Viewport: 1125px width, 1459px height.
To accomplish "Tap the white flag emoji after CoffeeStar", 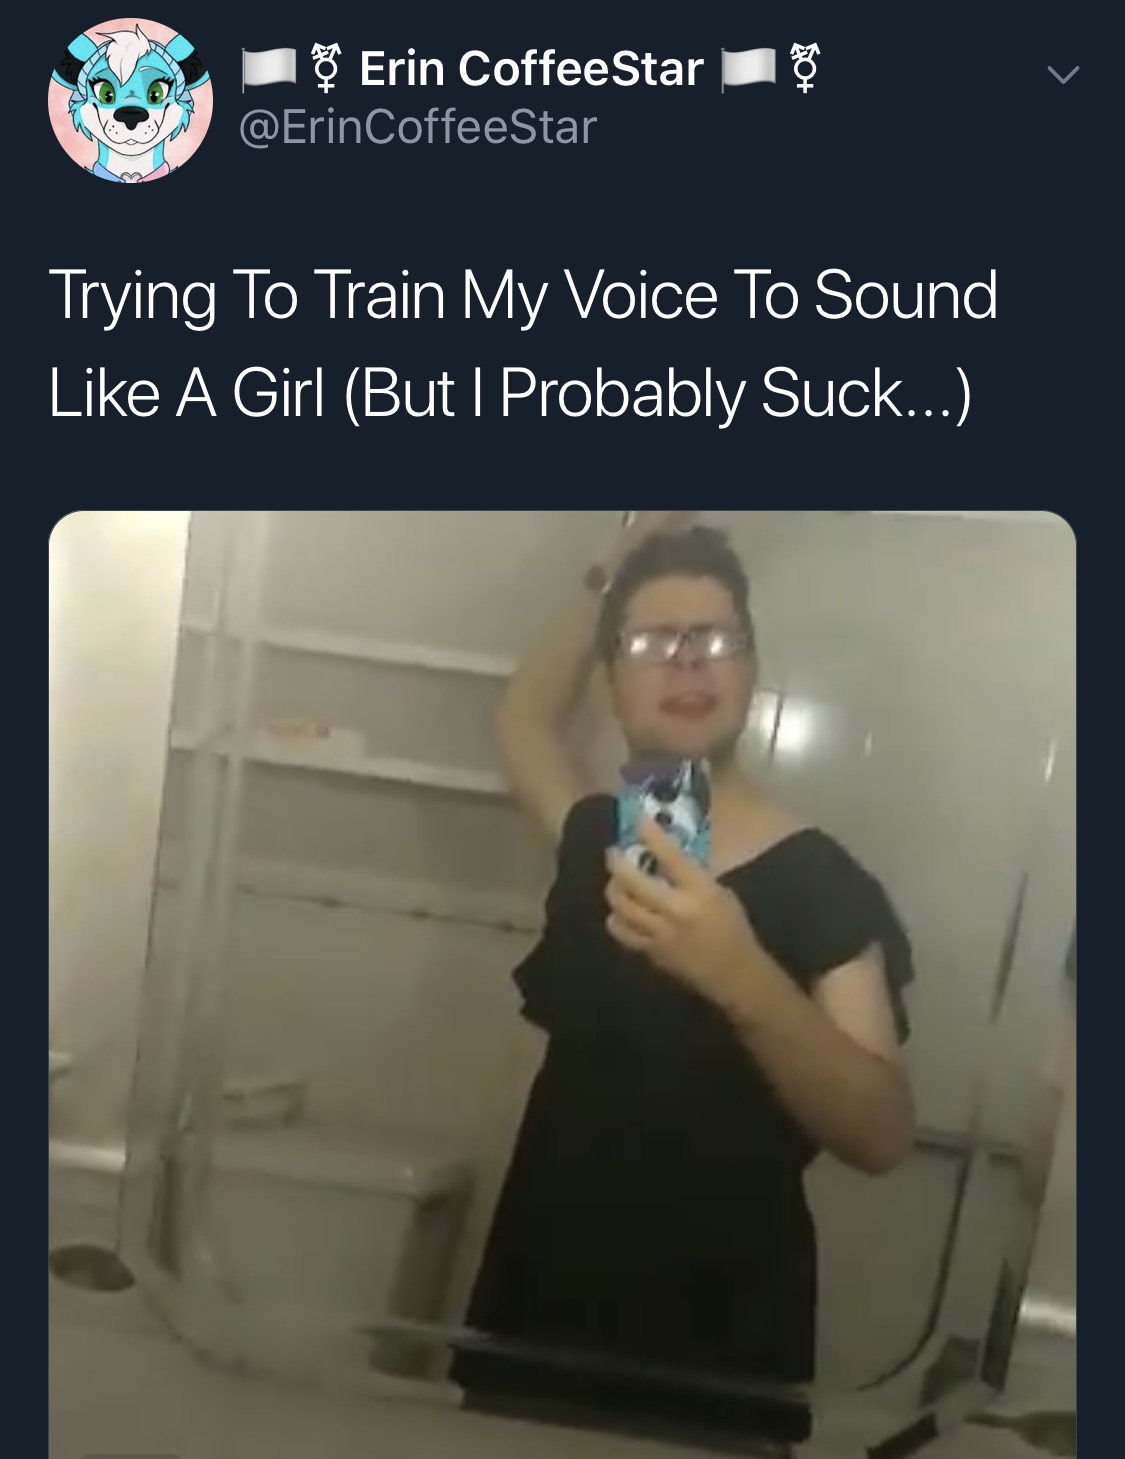I will 744,69.
